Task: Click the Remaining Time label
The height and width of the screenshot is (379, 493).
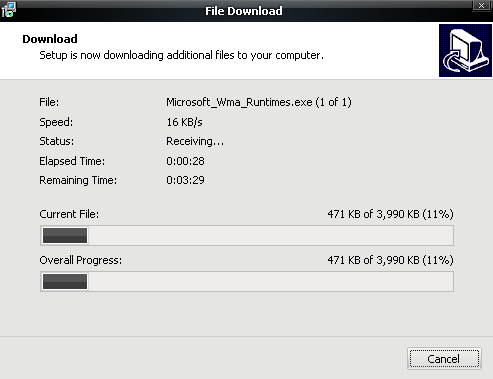Action: pos(78,180)
